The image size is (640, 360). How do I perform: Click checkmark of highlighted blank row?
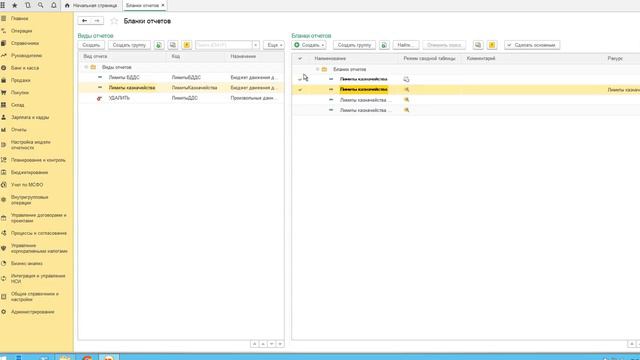(x=300, y=89)
